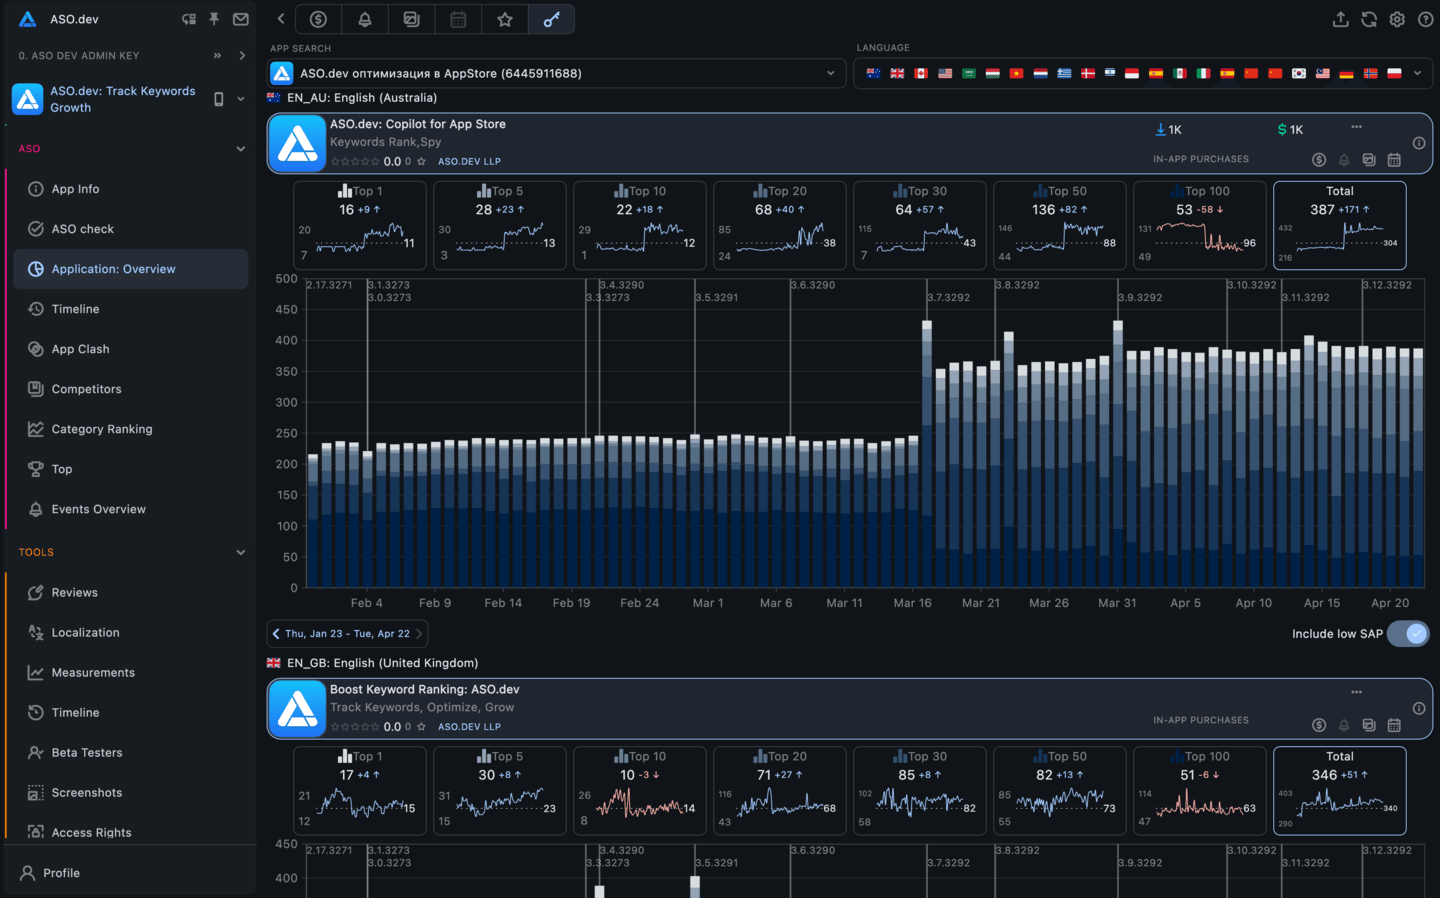The width and height of the screenshot is (1440, 898).
Task: Open the app search dropdown
Action: coord(829,72)
